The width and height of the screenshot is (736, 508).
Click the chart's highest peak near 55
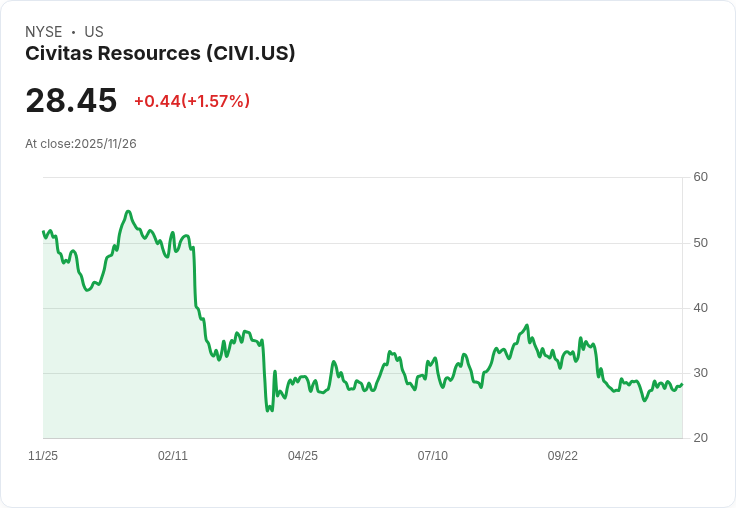tap(128, 212)
